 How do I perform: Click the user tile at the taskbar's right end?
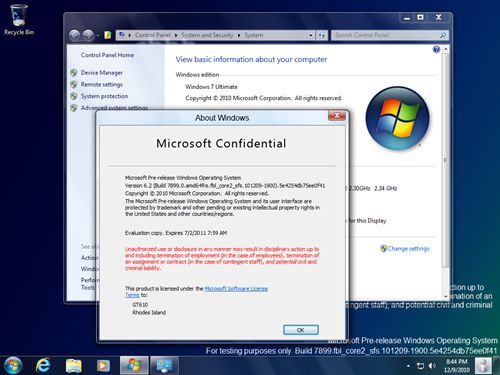[483, 366]
